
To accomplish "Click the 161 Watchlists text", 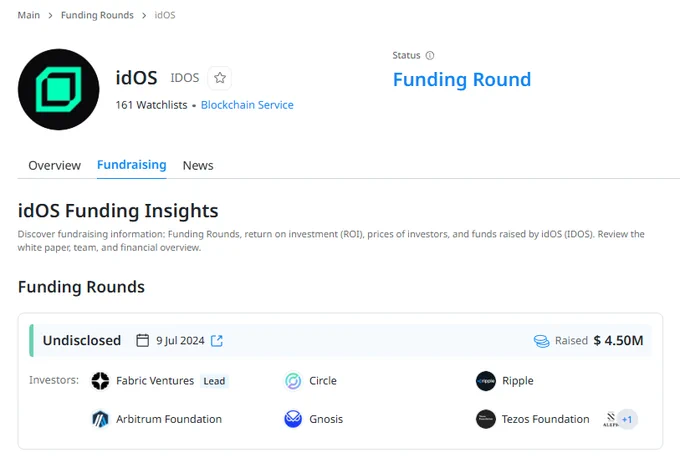I will pos(151,105).
